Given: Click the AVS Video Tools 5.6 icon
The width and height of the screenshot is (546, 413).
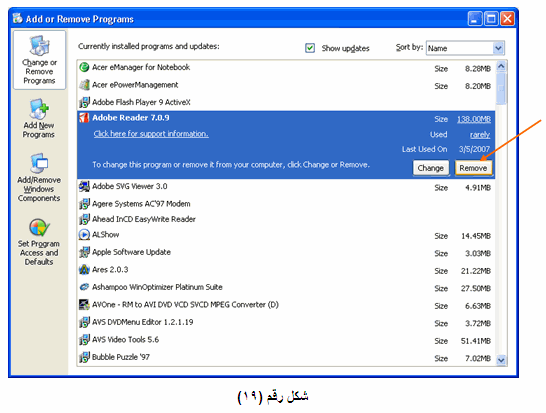Looking at the screenshot, I should coord(84,340).
